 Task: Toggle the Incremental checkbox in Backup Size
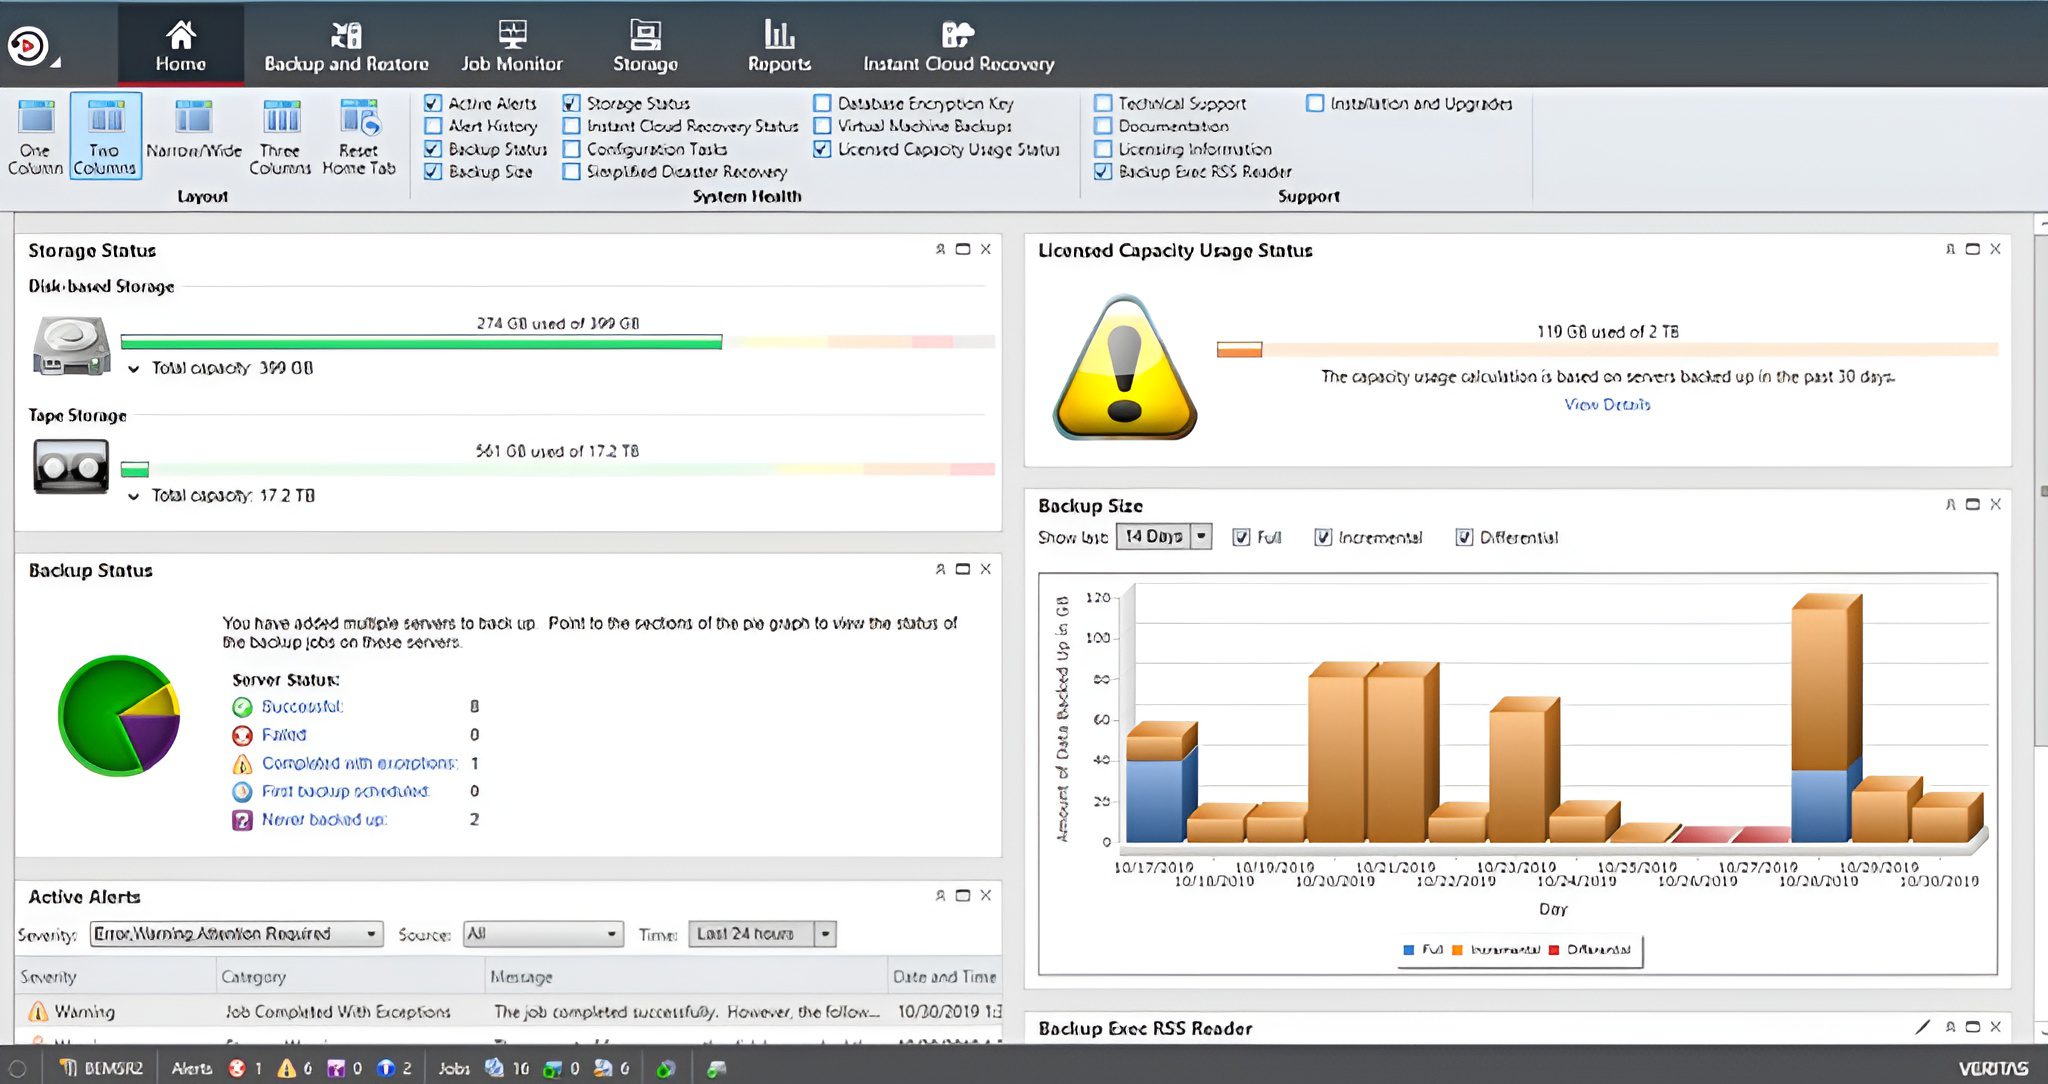tap(1323, 537)
